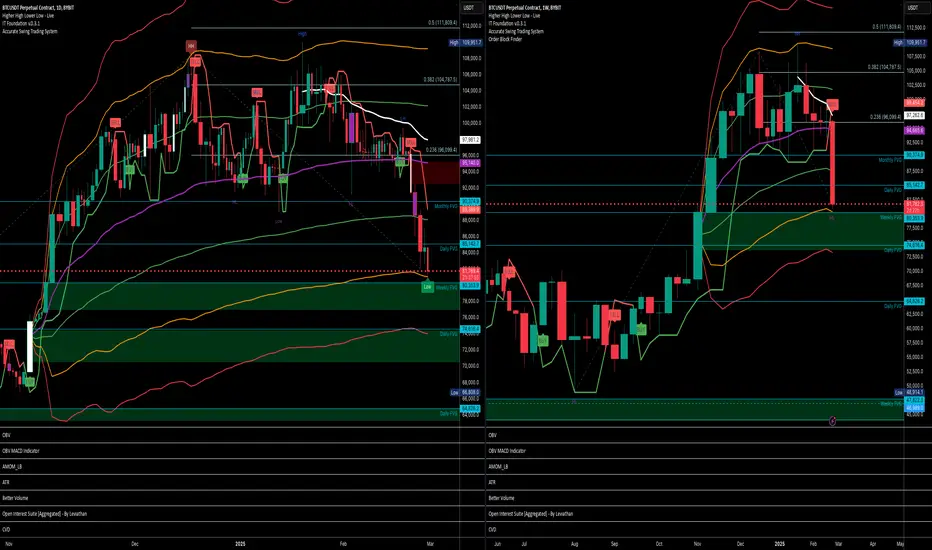Image resolution: width=932 pixels, height=550 pixels.
Task: Click the High 109,951.7 price label on 1W chart
Action: (x=909, y=43)
